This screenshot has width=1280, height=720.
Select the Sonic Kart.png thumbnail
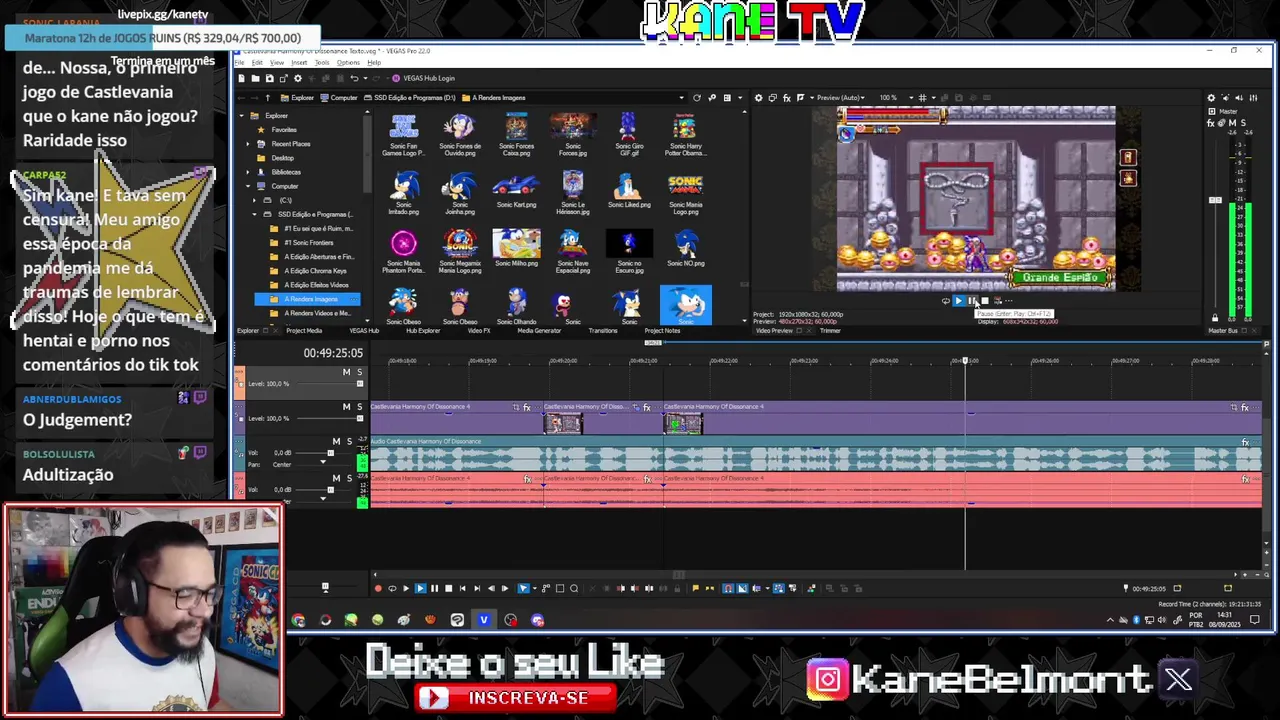coord(516,190)
